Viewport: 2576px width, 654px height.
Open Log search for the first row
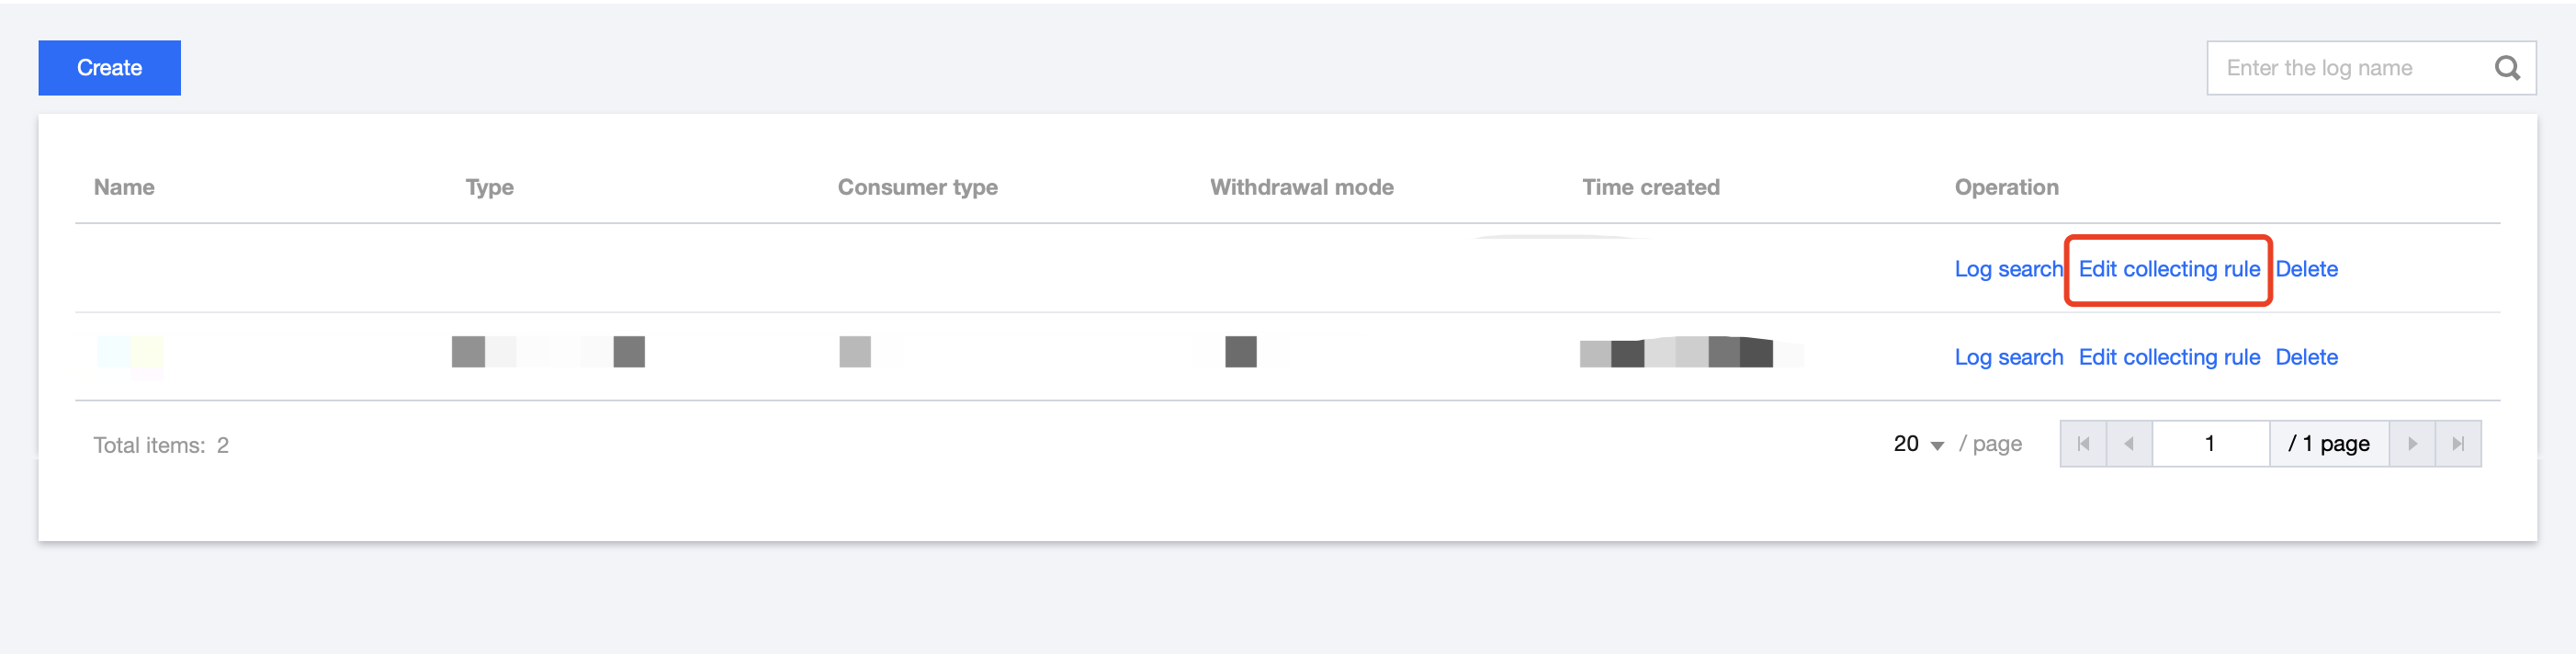[x=2008, y=269]
